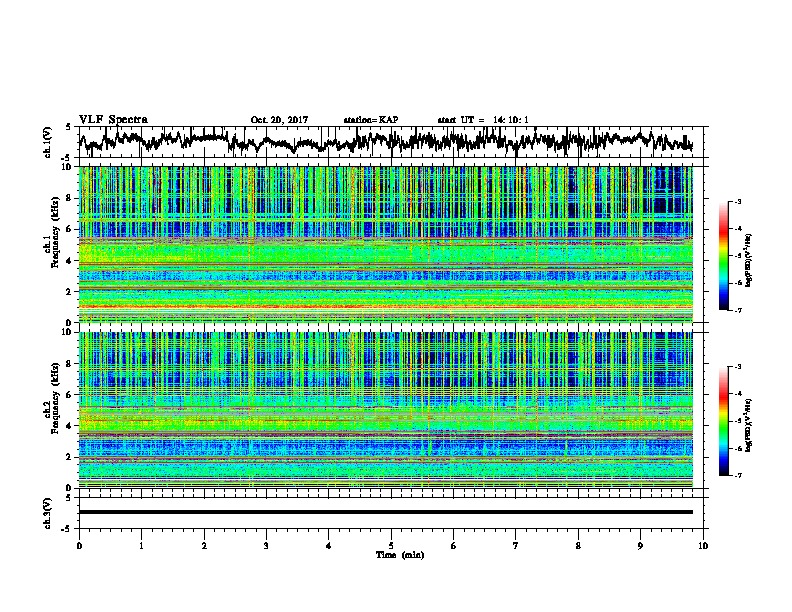
Task: Select the date text "Oct. 20, 2017"
Action: click(279, 120)
